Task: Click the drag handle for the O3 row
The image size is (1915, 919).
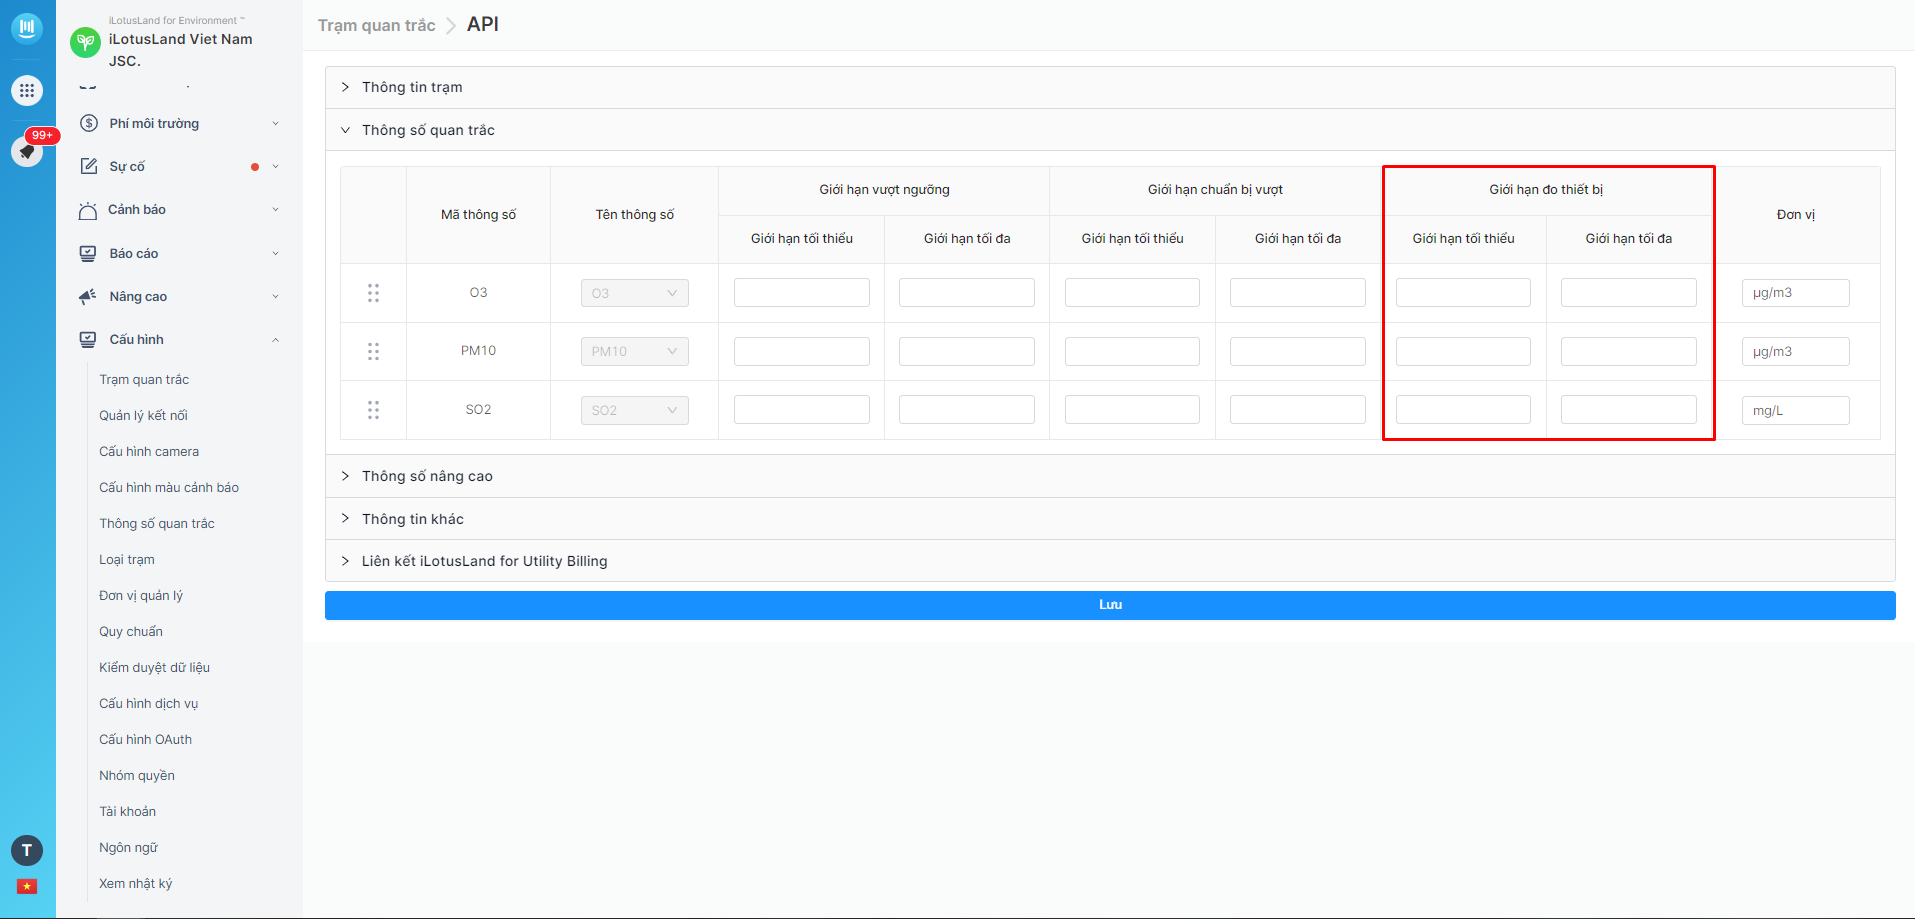Action: coord(373,293)
